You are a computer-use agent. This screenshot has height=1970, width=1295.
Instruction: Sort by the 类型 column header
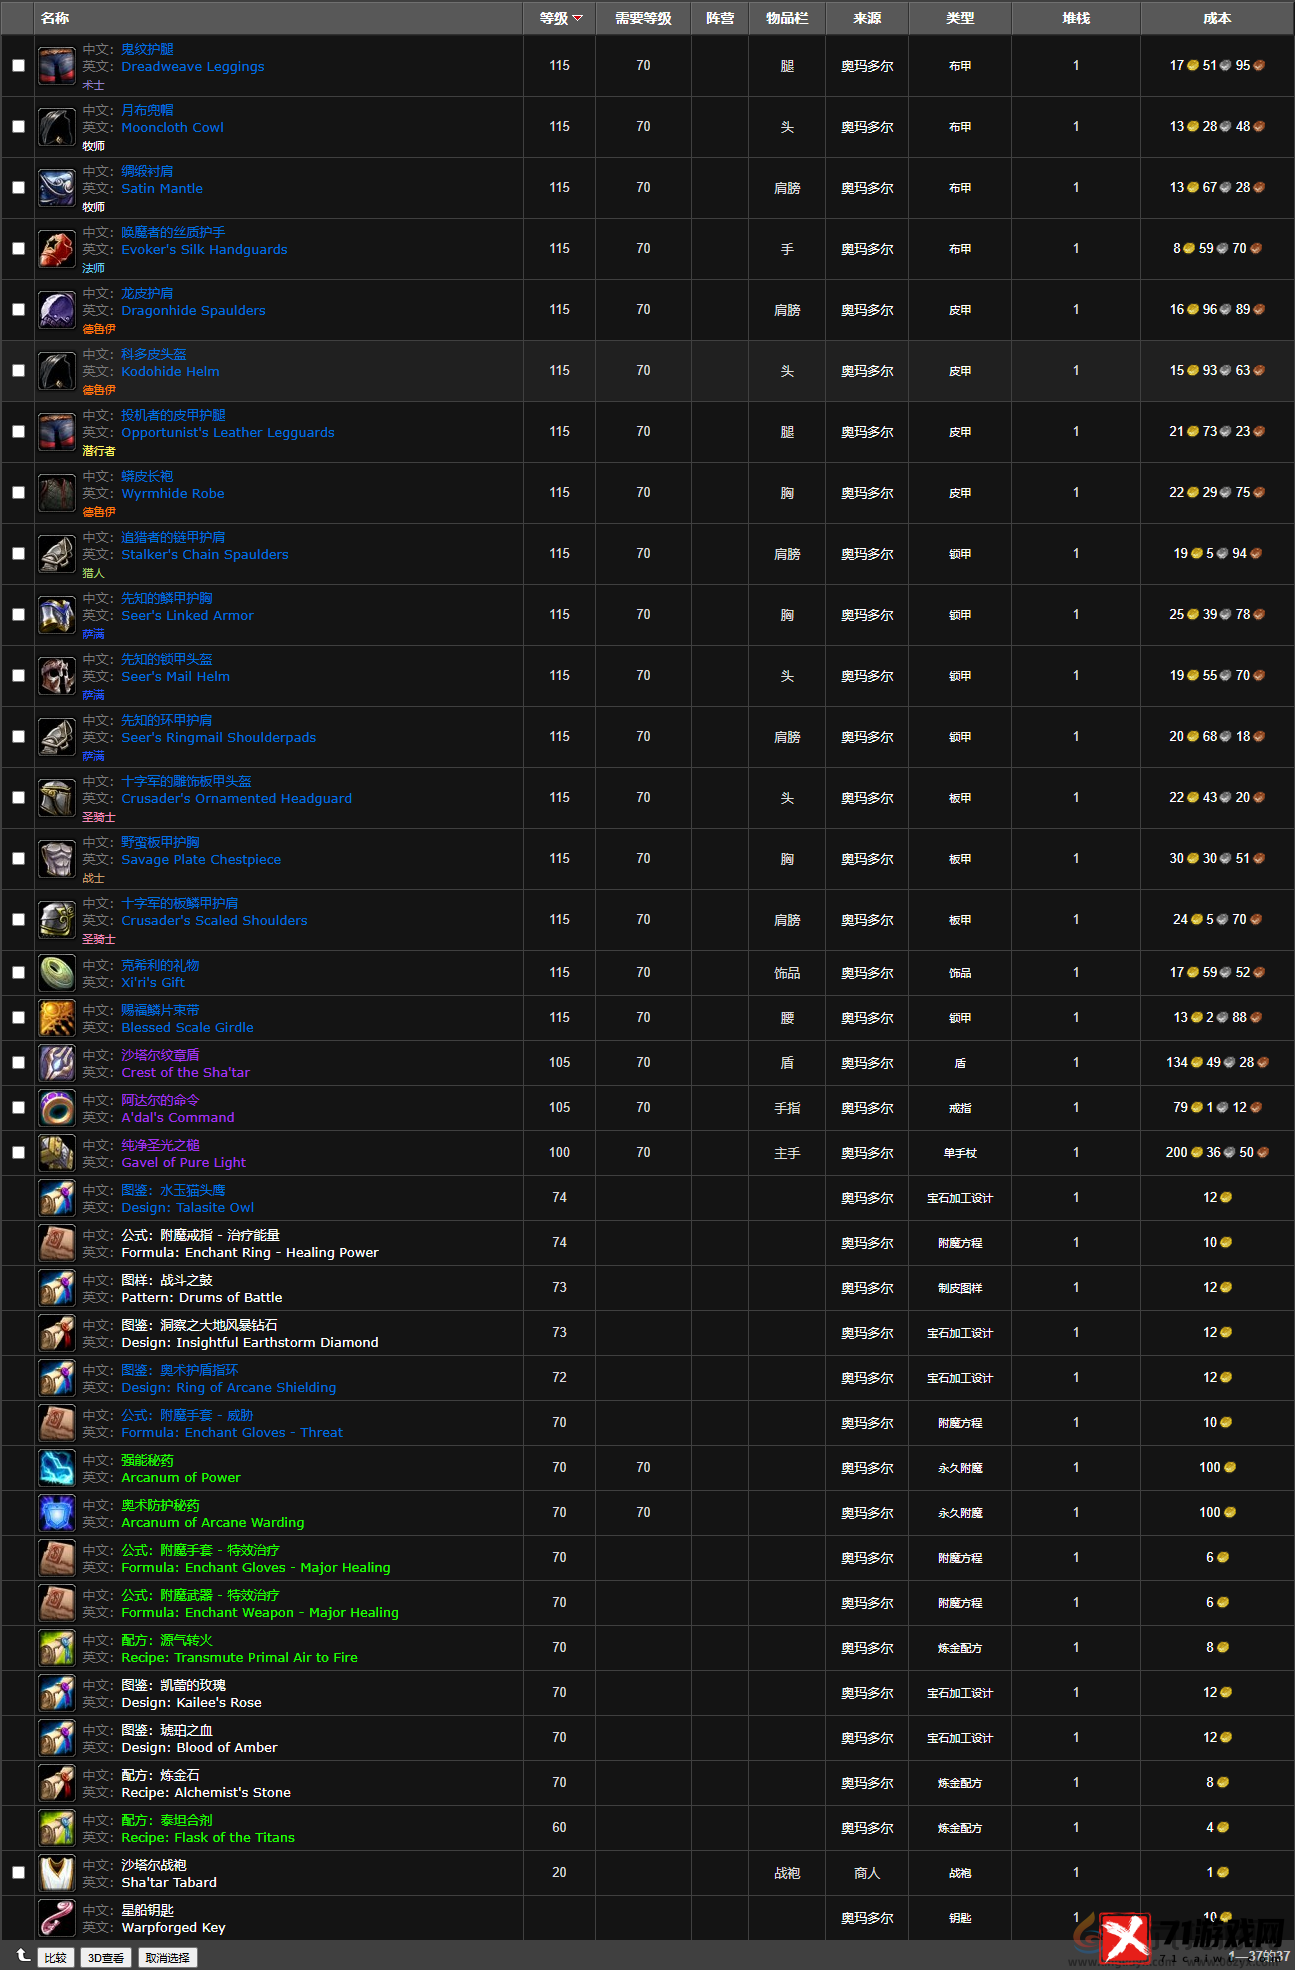click(960, 18)
